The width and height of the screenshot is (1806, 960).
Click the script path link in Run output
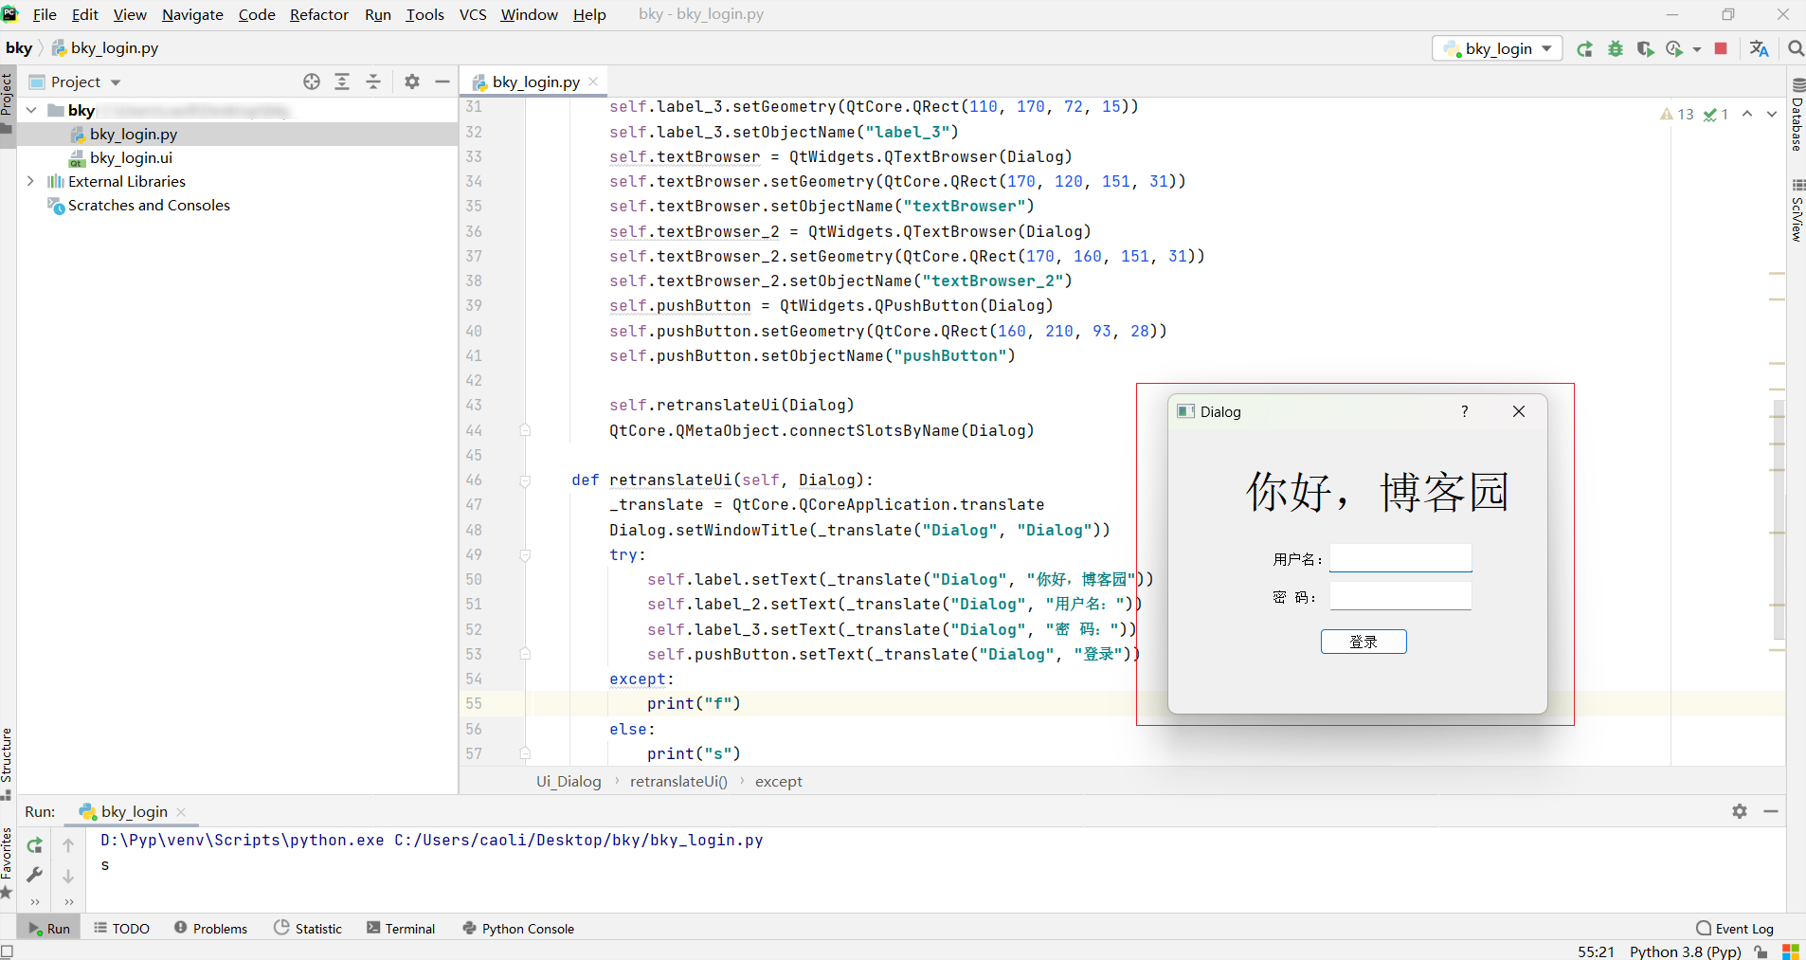point(578,840)
